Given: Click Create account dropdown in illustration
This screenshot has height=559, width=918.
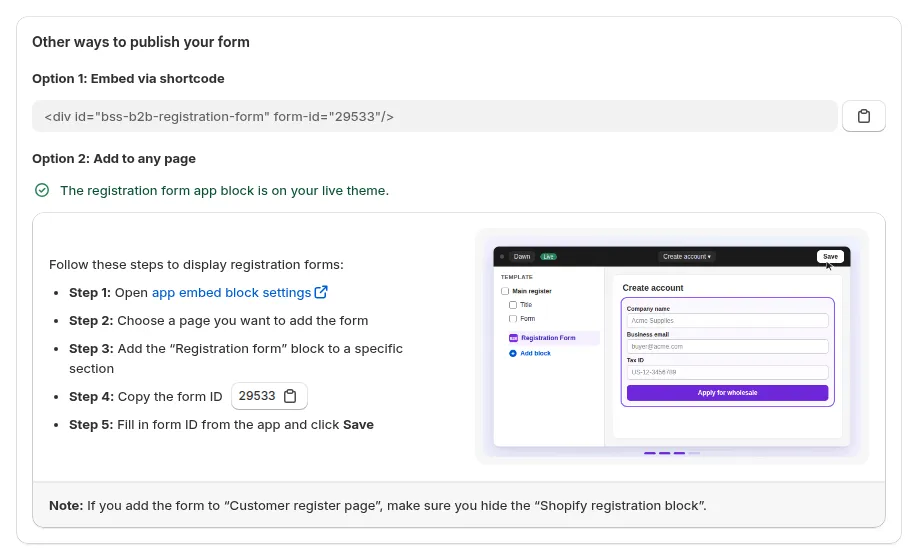Looking at the screenshot, I should click(687, 256).
